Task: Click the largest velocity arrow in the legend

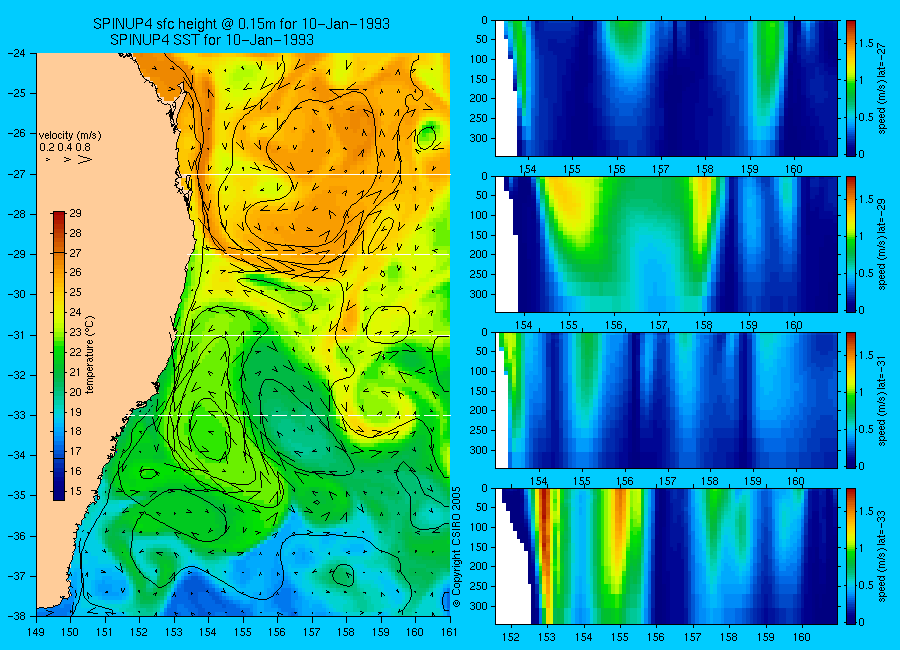Action: (x=85, y=160)
